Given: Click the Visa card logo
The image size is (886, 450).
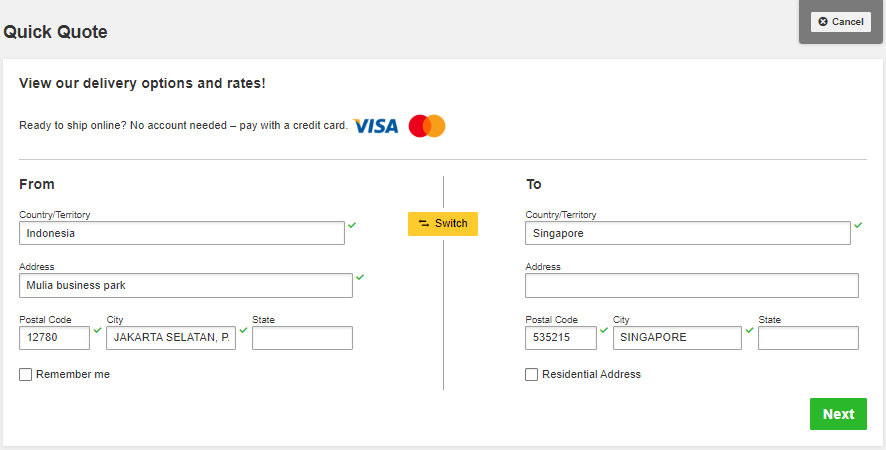Looking at the screenshot, I should (376, 126).
